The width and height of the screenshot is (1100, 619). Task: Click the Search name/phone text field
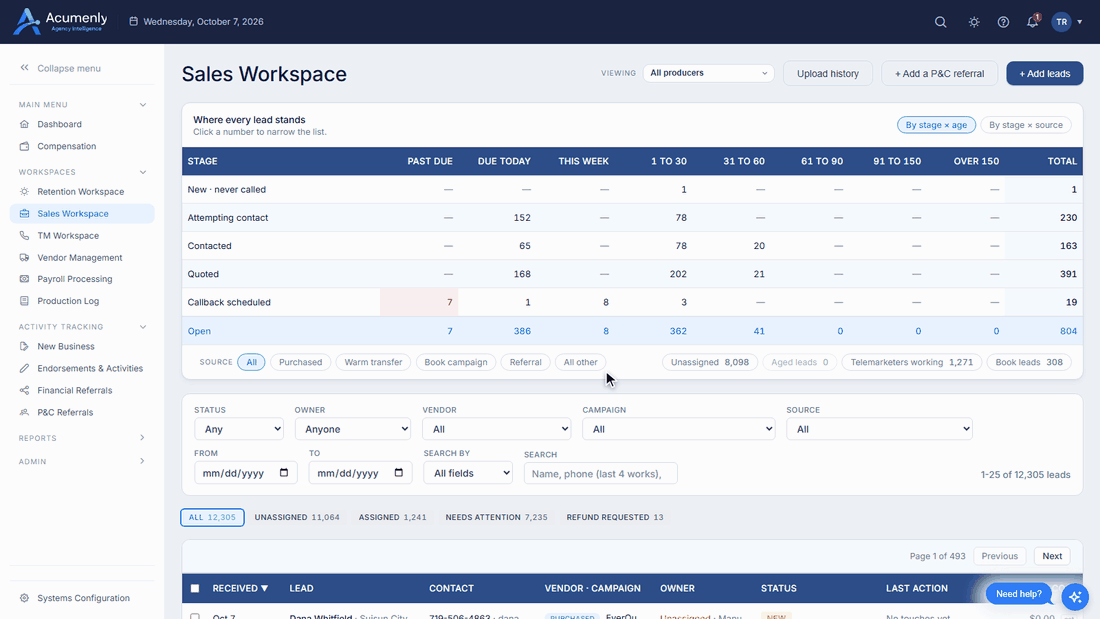click(x=601, y=474)
